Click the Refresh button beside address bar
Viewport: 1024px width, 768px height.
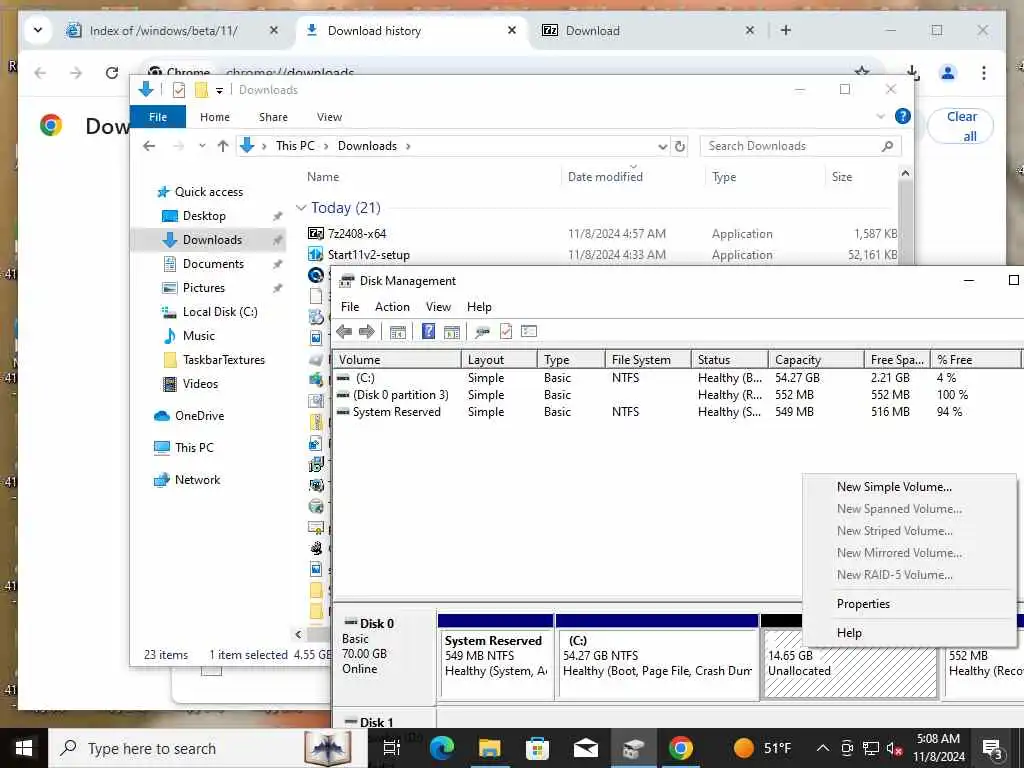coord(679,146)
